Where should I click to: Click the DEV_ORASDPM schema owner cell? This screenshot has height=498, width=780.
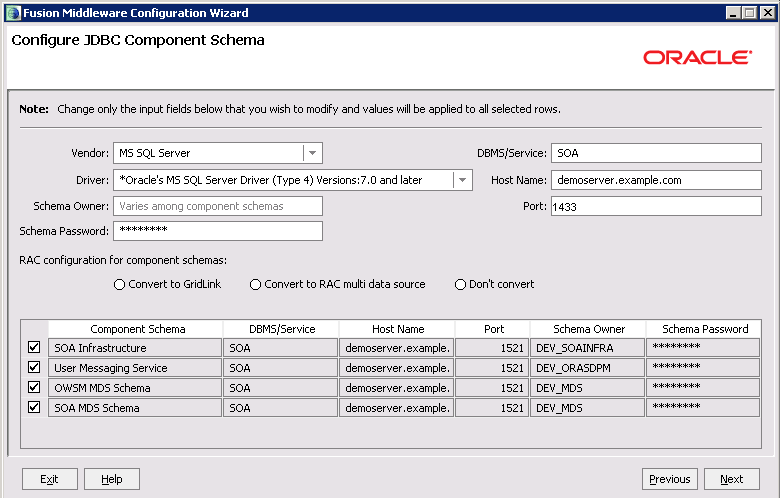587,368
